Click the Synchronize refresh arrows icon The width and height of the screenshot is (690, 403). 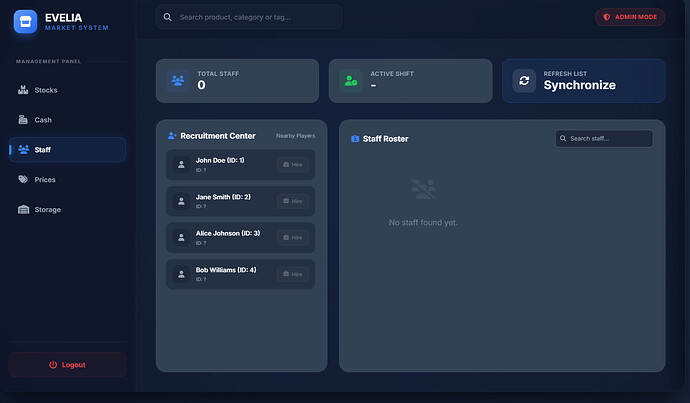click(524, 81)
